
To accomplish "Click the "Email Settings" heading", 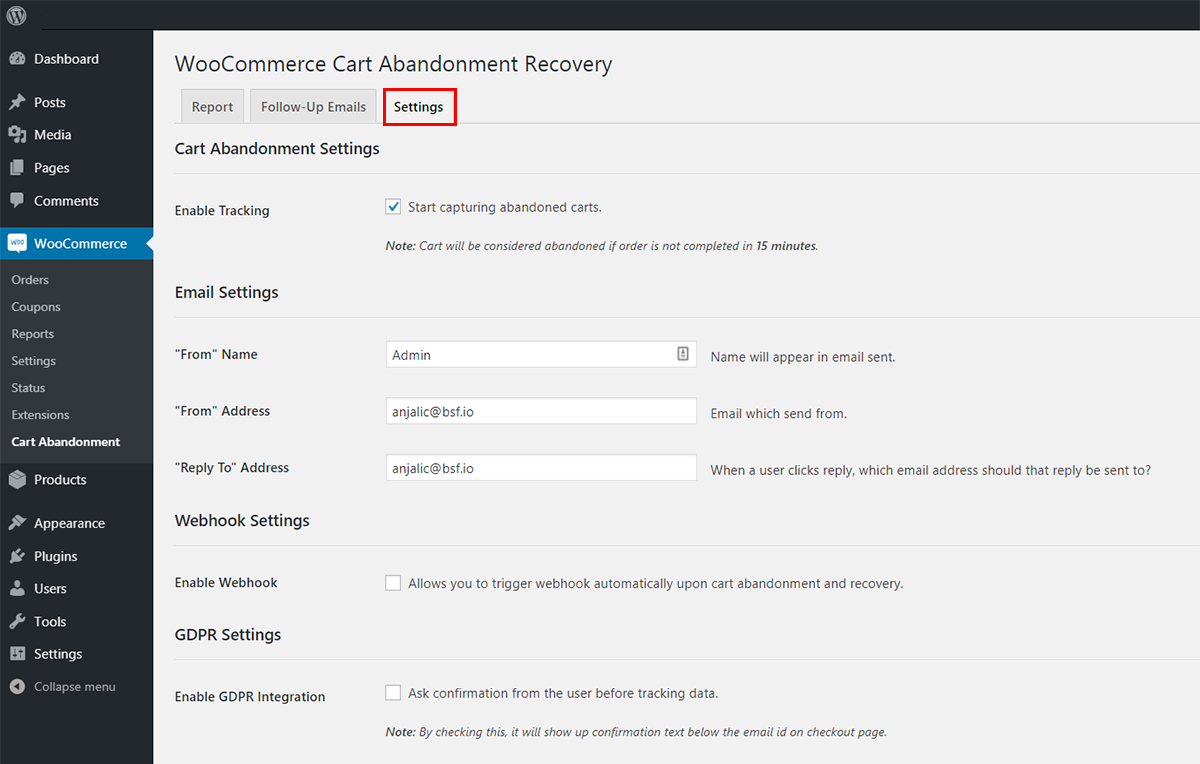I will (227, 293).
